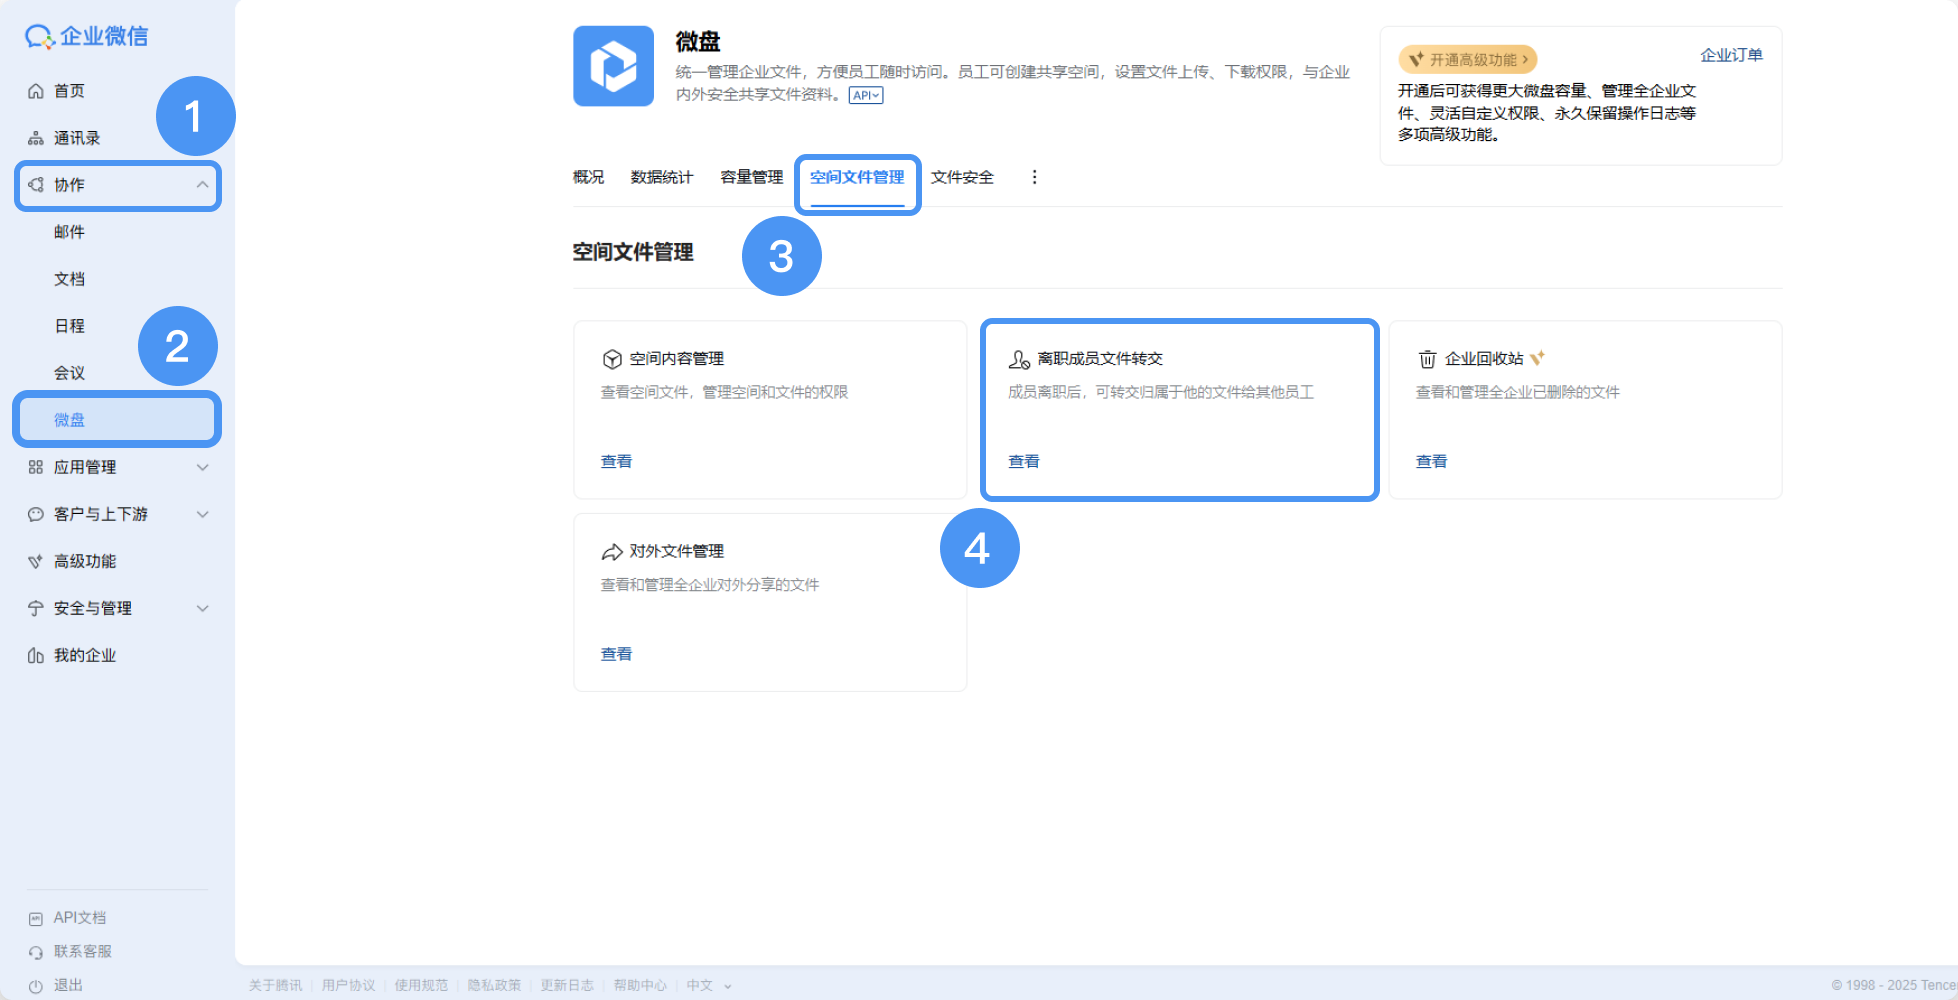Image resolution: width=1958 pixels, height=1000 pixels.
Task: Open the 隐私政策 footer link
Action: tap(494, 986)
